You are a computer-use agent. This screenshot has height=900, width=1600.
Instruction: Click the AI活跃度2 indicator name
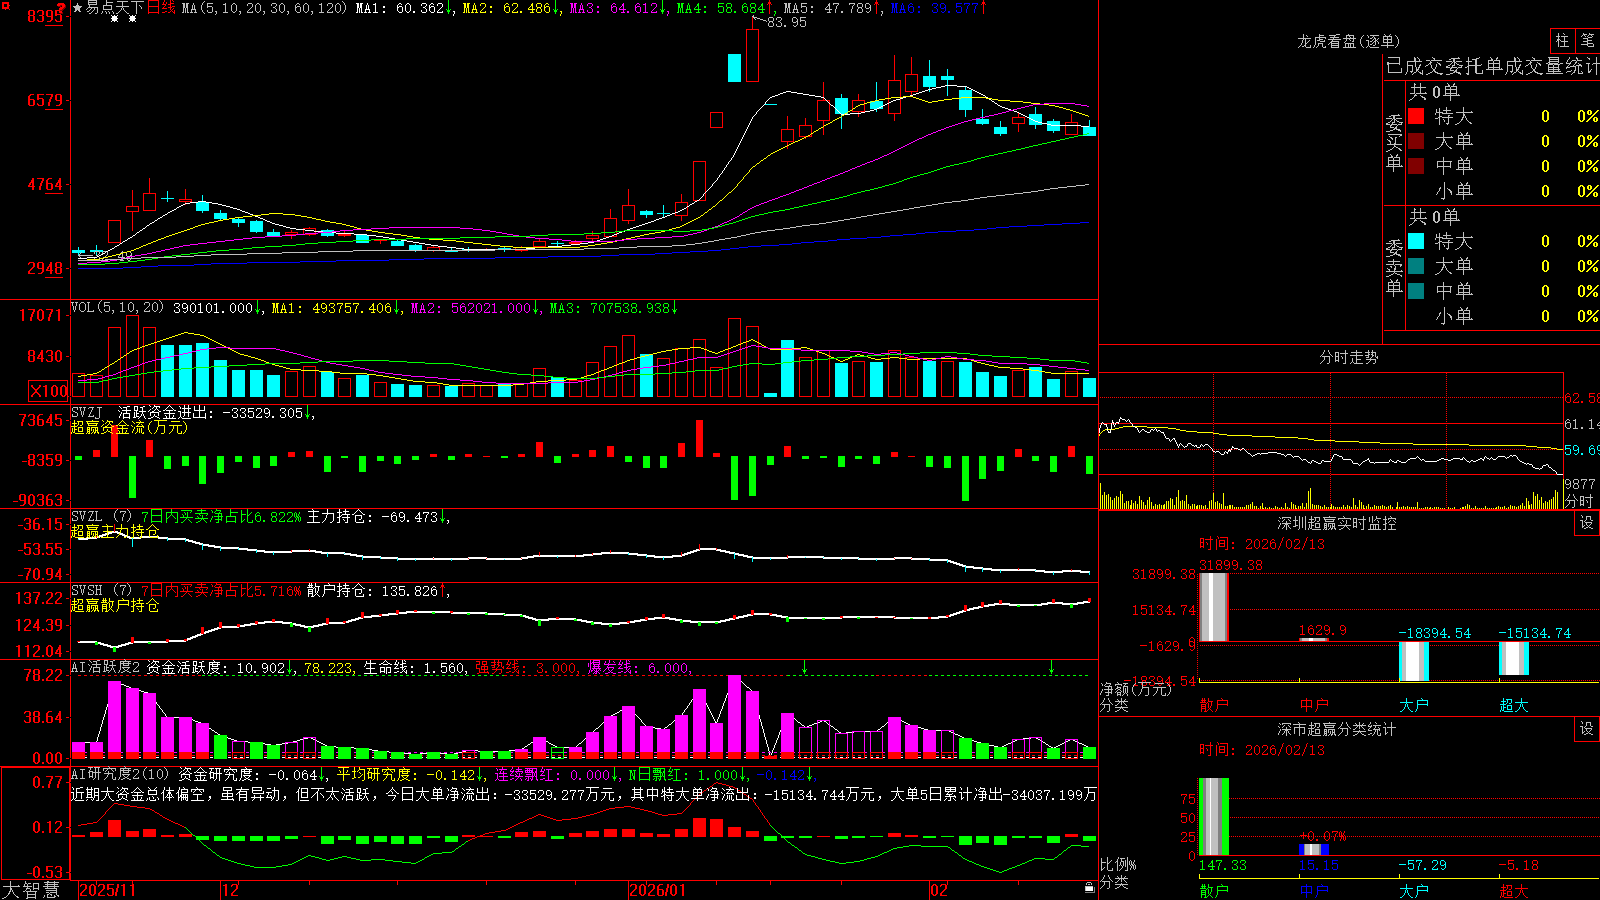pos(105,667)
